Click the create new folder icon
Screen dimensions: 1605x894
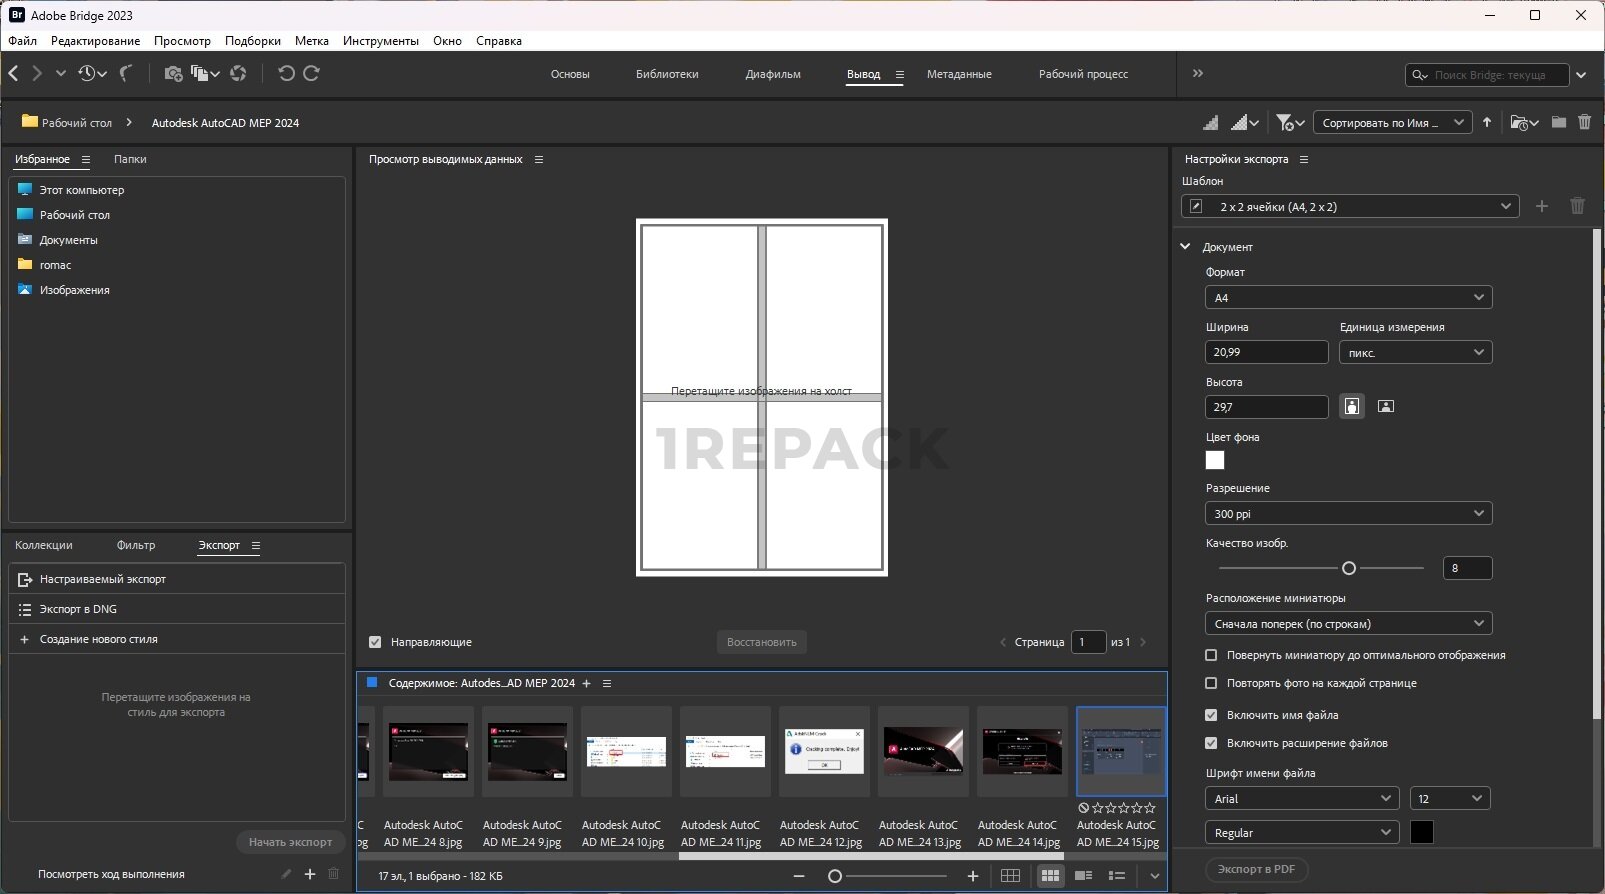pyautogui.click(x=1559, y=122)
